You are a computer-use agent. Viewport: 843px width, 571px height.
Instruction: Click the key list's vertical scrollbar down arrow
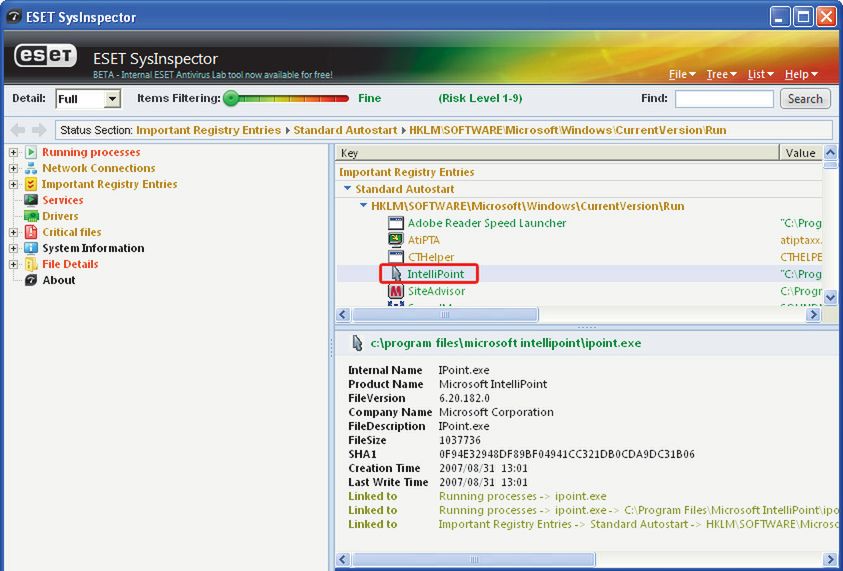coord(830,297)
